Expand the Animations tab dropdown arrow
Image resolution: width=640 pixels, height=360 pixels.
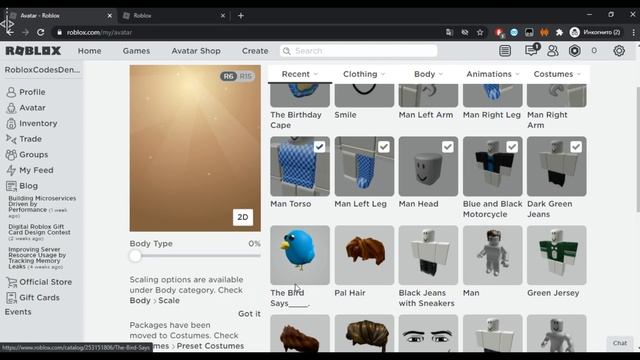518,74
